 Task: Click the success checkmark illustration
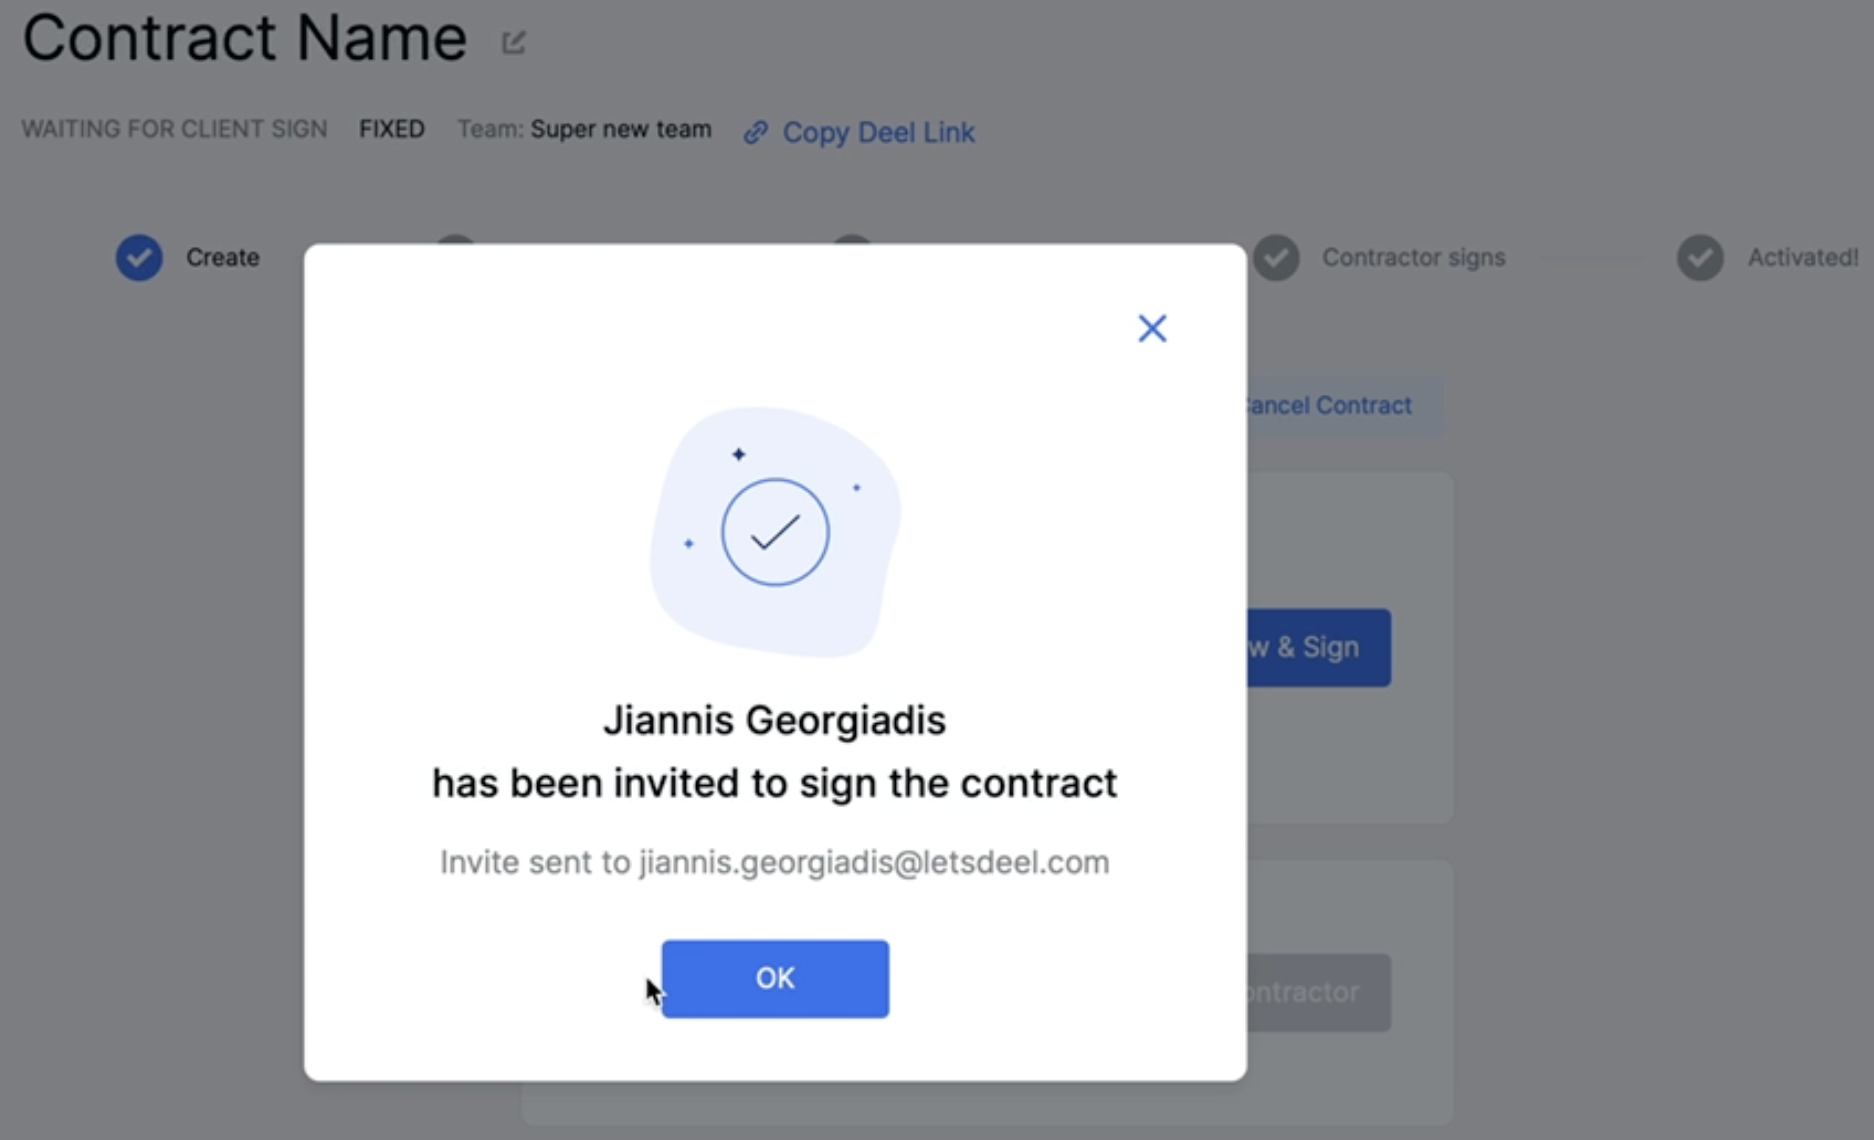pyautogui.click(x=775, y=532)
